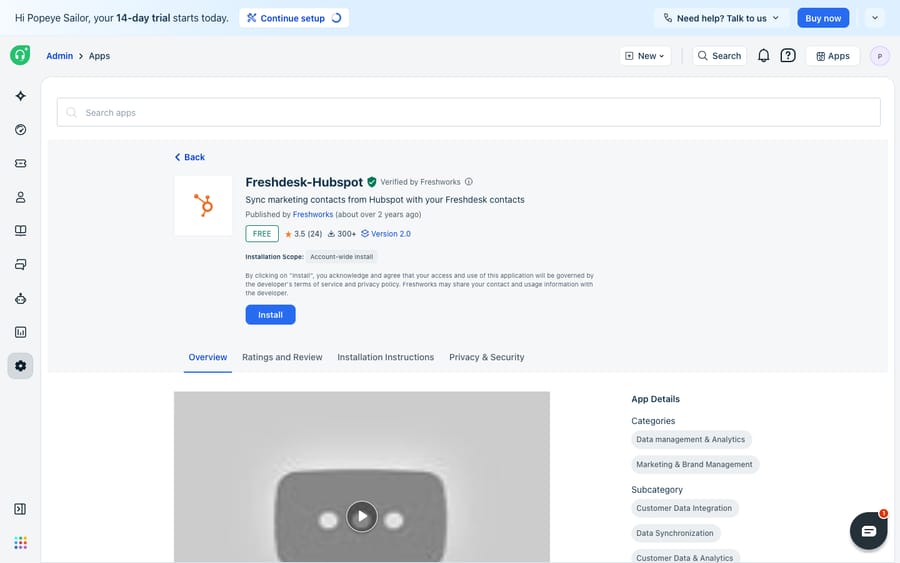This screenshot has height=563, width=900.
Task: Select Data Synchronization subcategory
Action: (x=675, y=533)
